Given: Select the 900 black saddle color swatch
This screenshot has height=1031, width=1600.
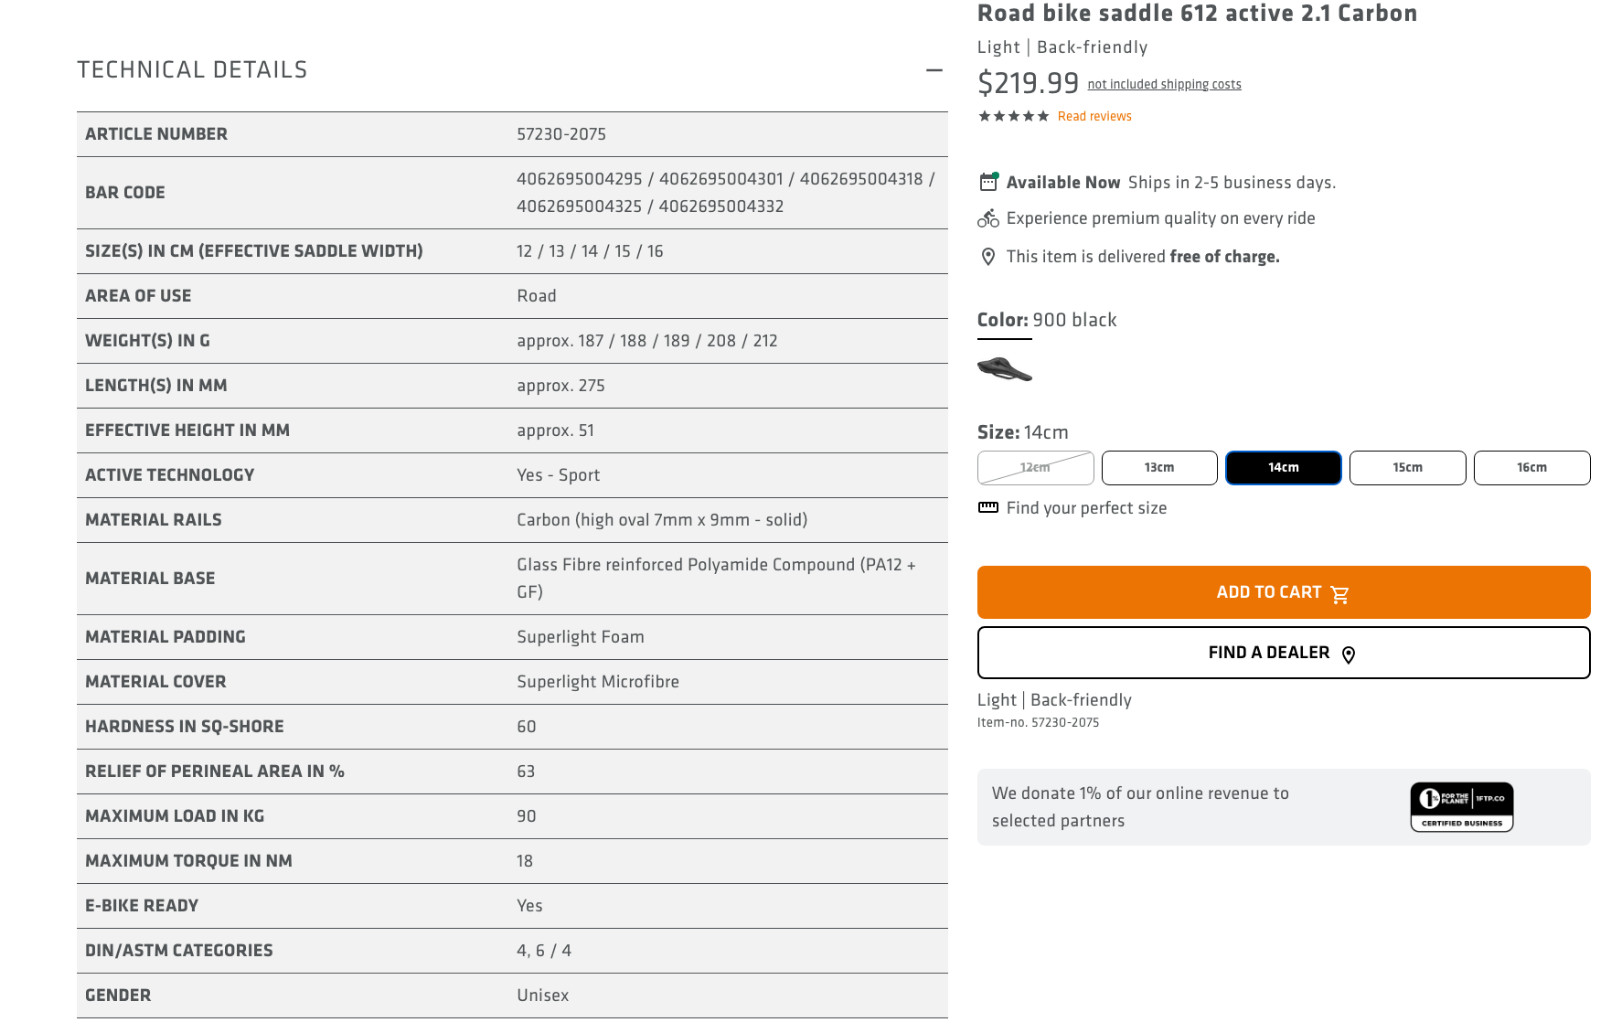Looking at the screenshot, I should tap(1004, 370).
